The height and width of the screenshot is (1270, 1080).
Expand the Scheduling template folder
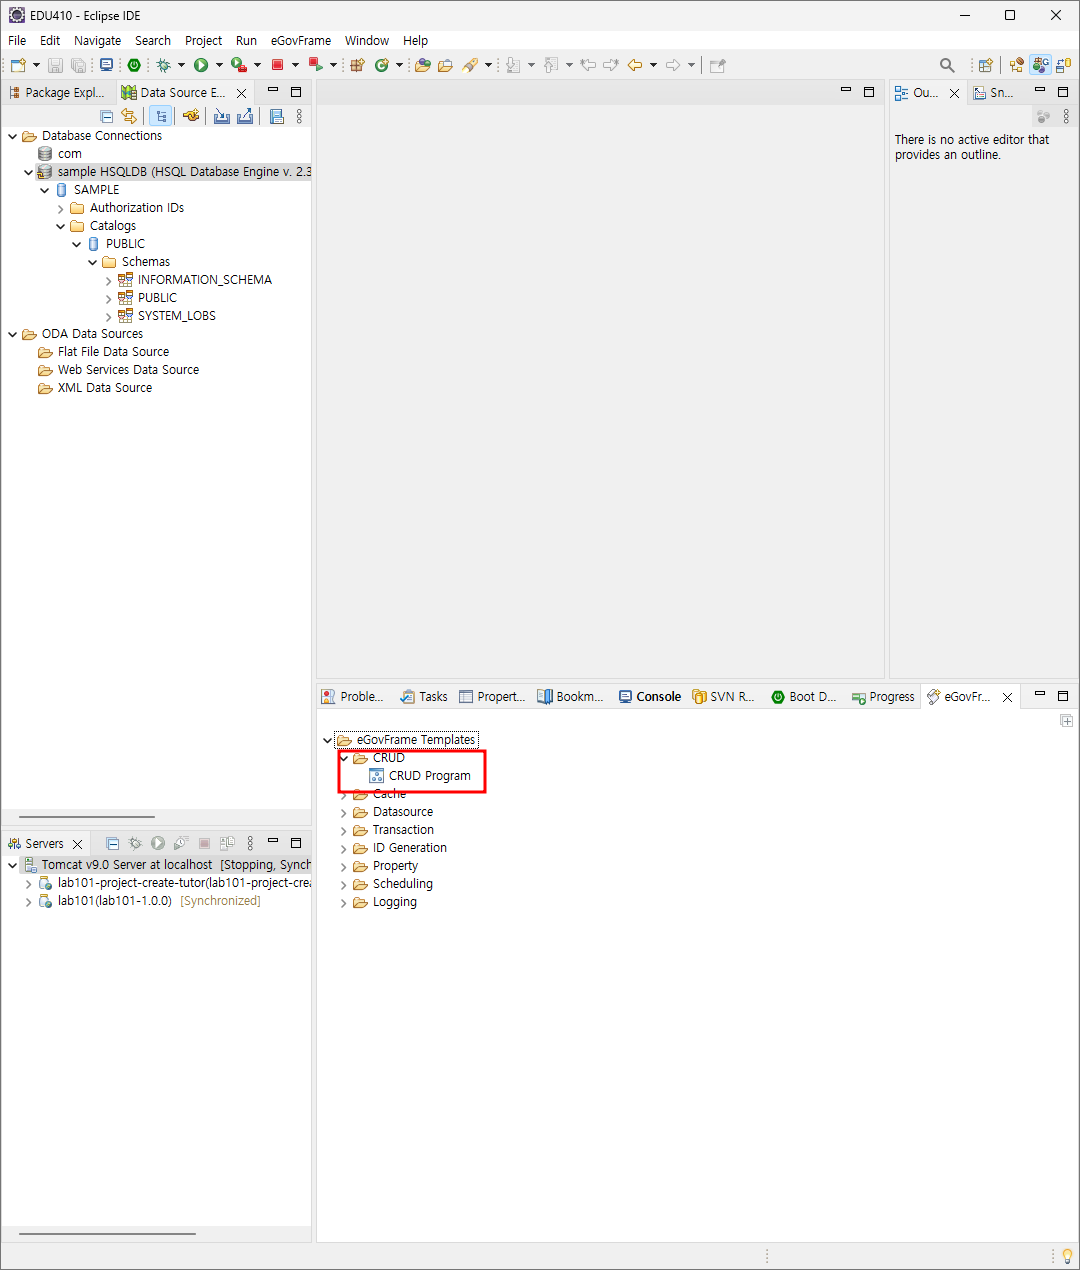click(344, 884)
